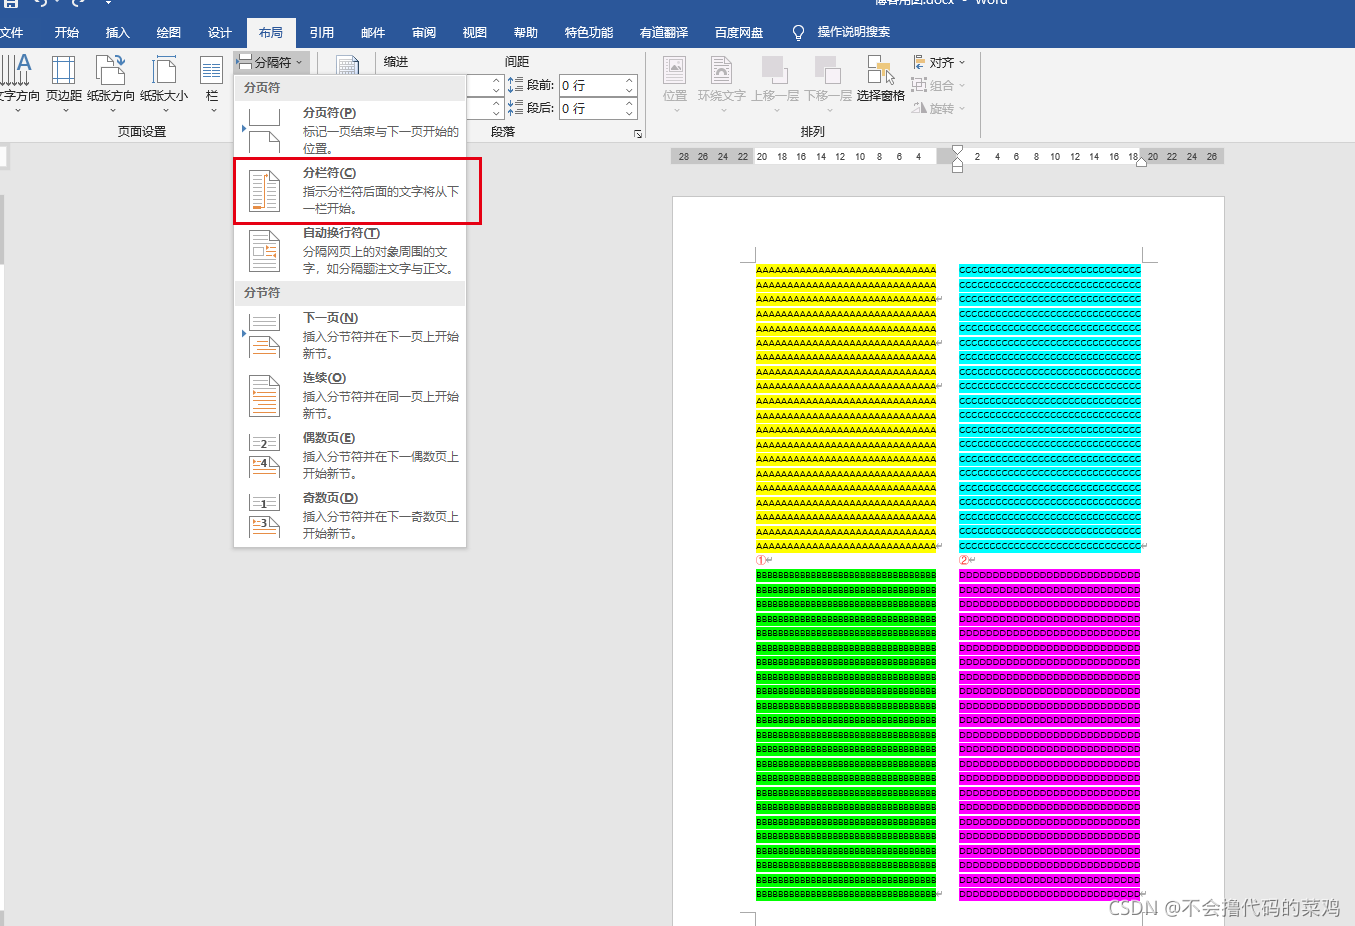Viewport: 1355px width, 926px height.
Task: Switch to the 插入 tab
Action: tap(118, 33)
